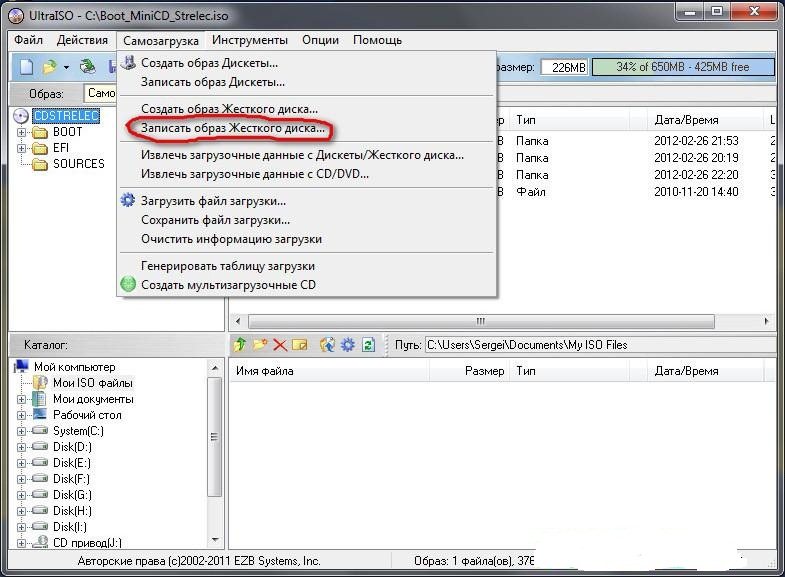This screenshot has width=785, height=577.
Task: Expand the Disk(D:) tree node
Action: [x=22, y=447]
